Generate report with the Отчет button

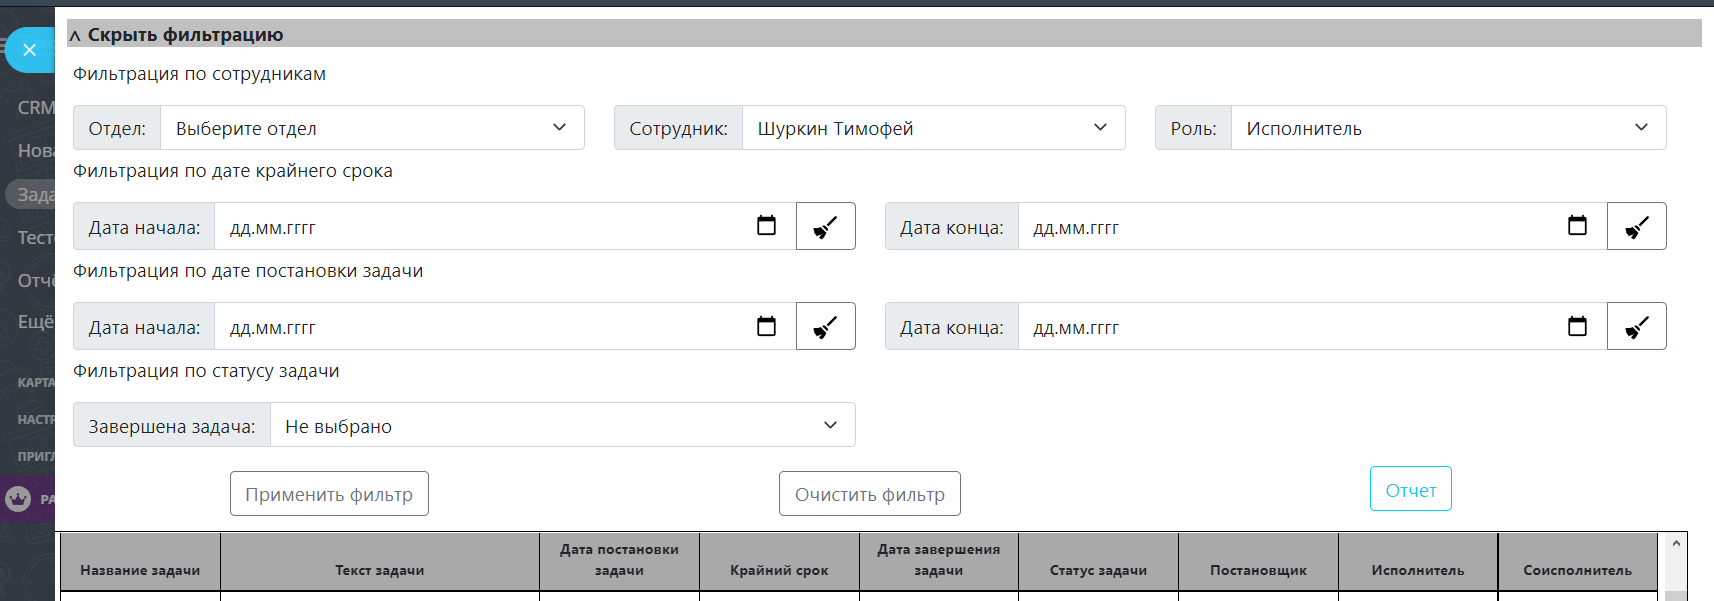1410,489
